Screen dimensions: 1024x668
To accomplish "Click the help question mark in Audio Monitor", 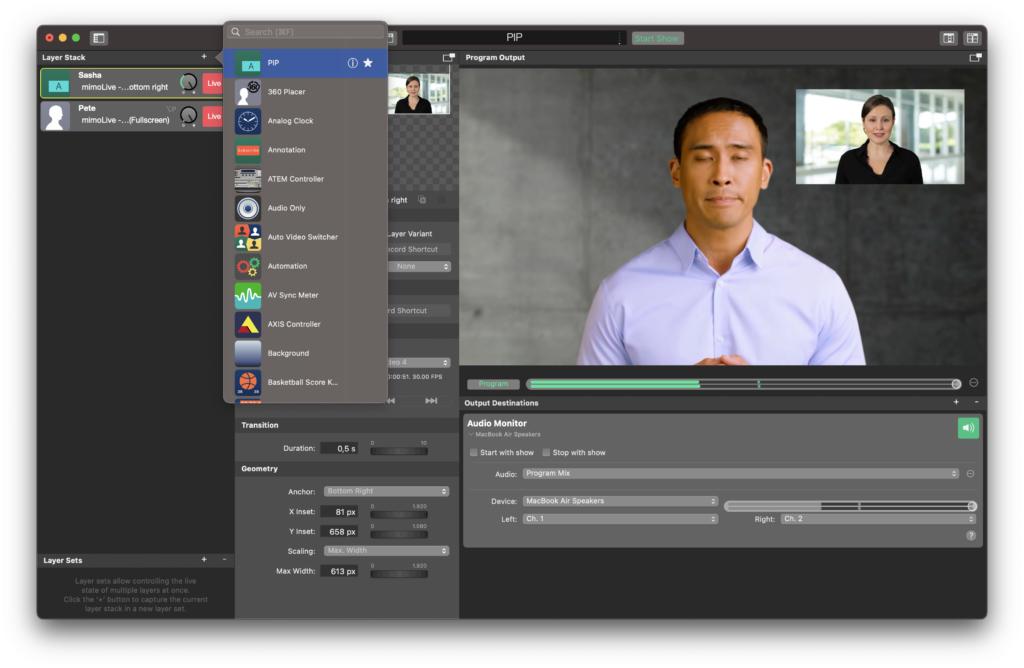I will [x=970, y=535].
